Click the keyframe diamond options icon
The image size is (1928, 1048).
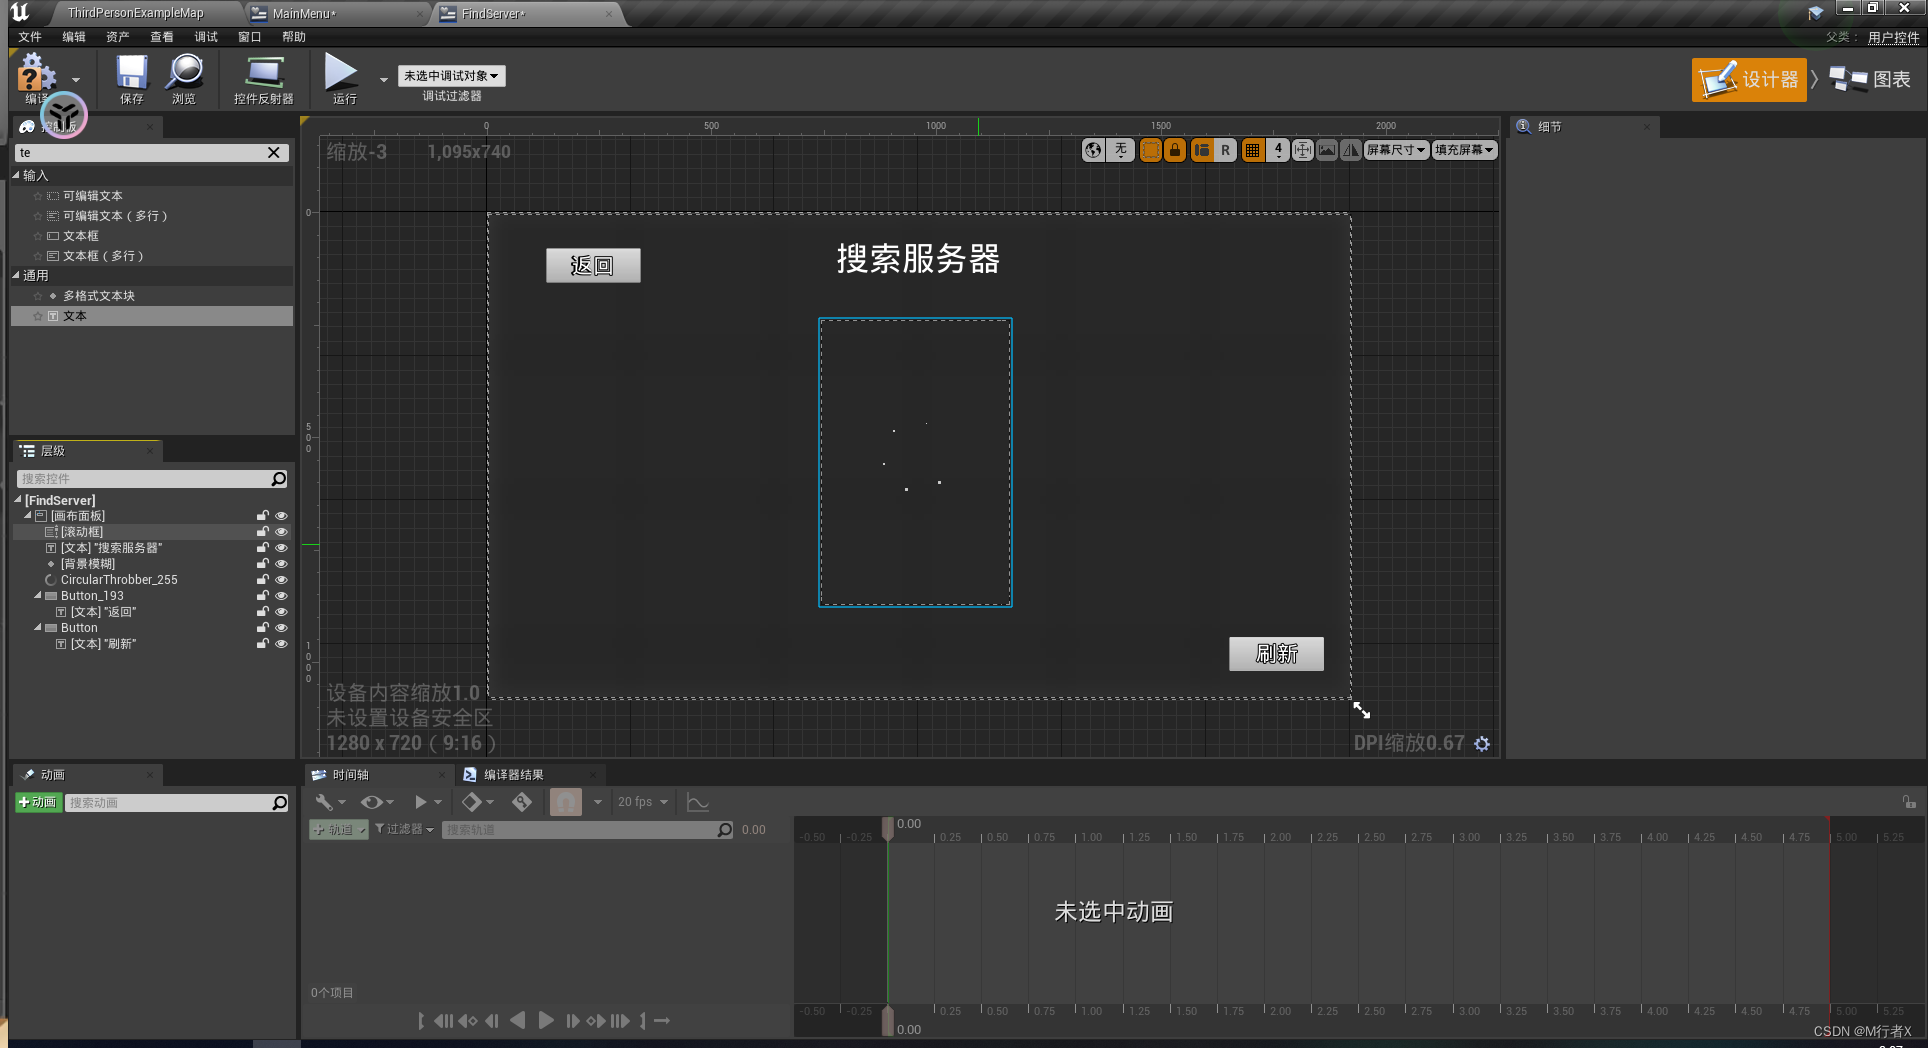(472, 802)
